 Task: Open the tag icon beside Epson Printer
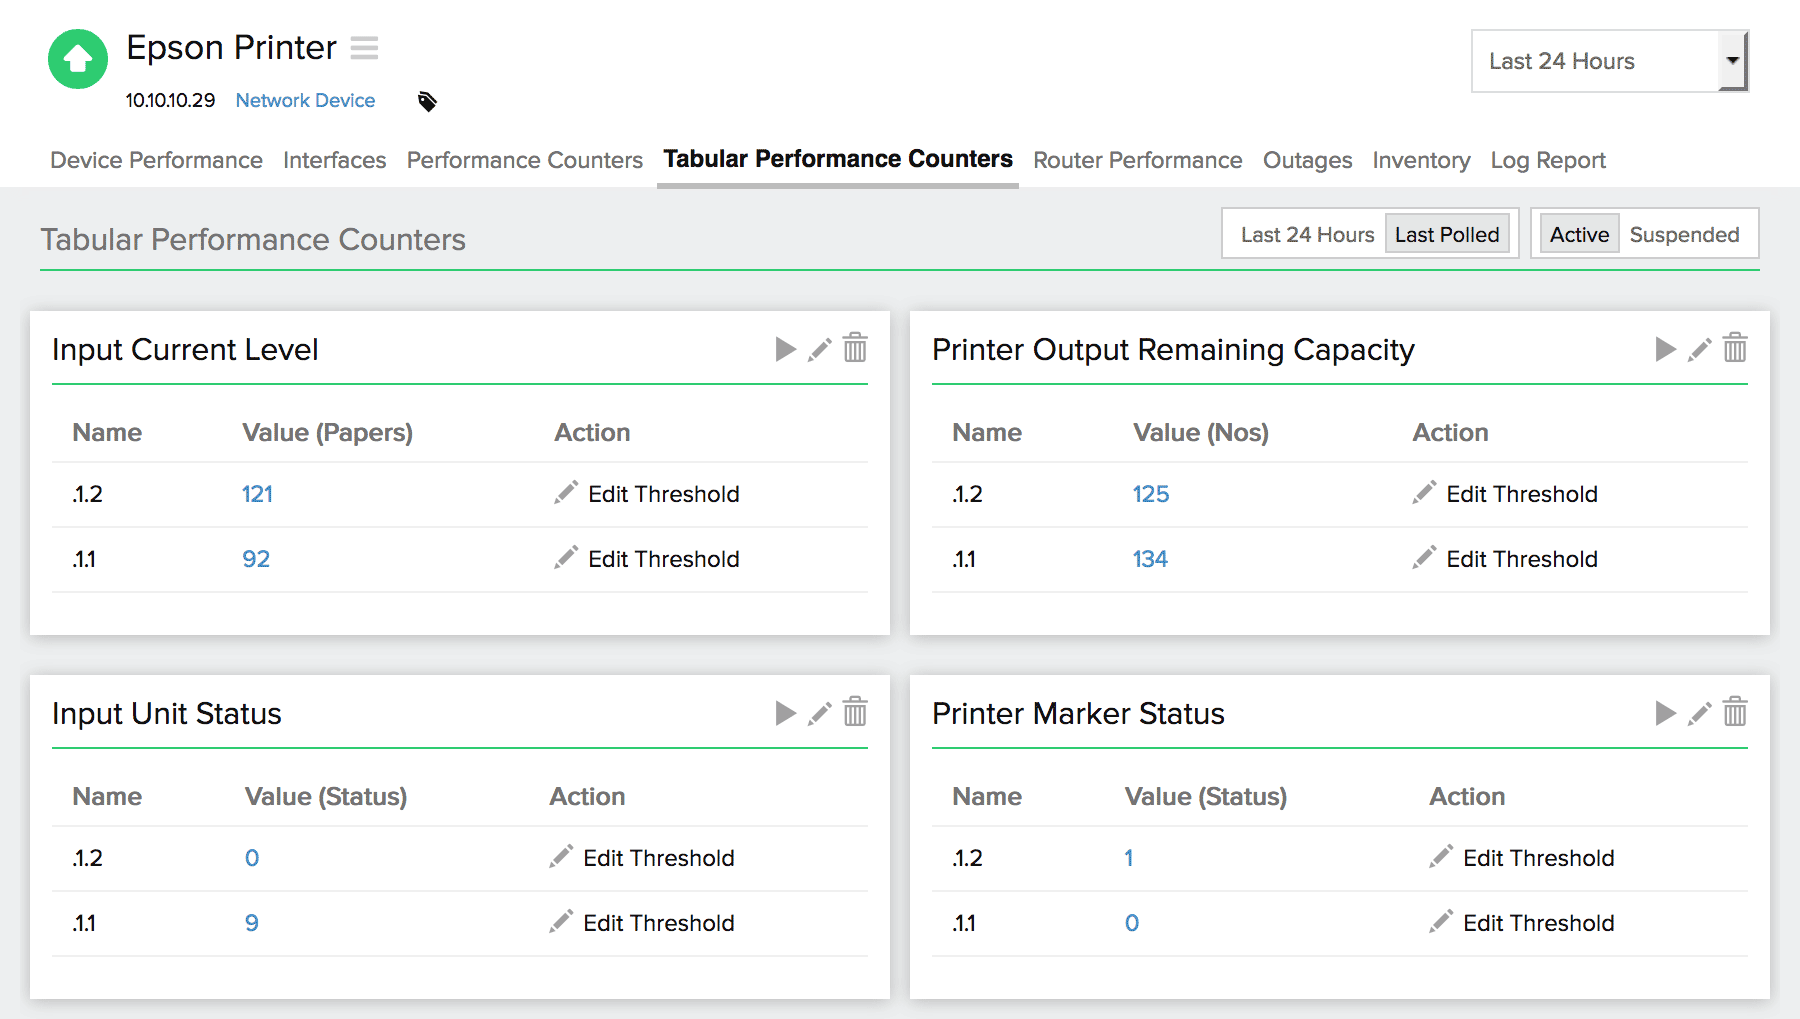[x=427, y=100]
